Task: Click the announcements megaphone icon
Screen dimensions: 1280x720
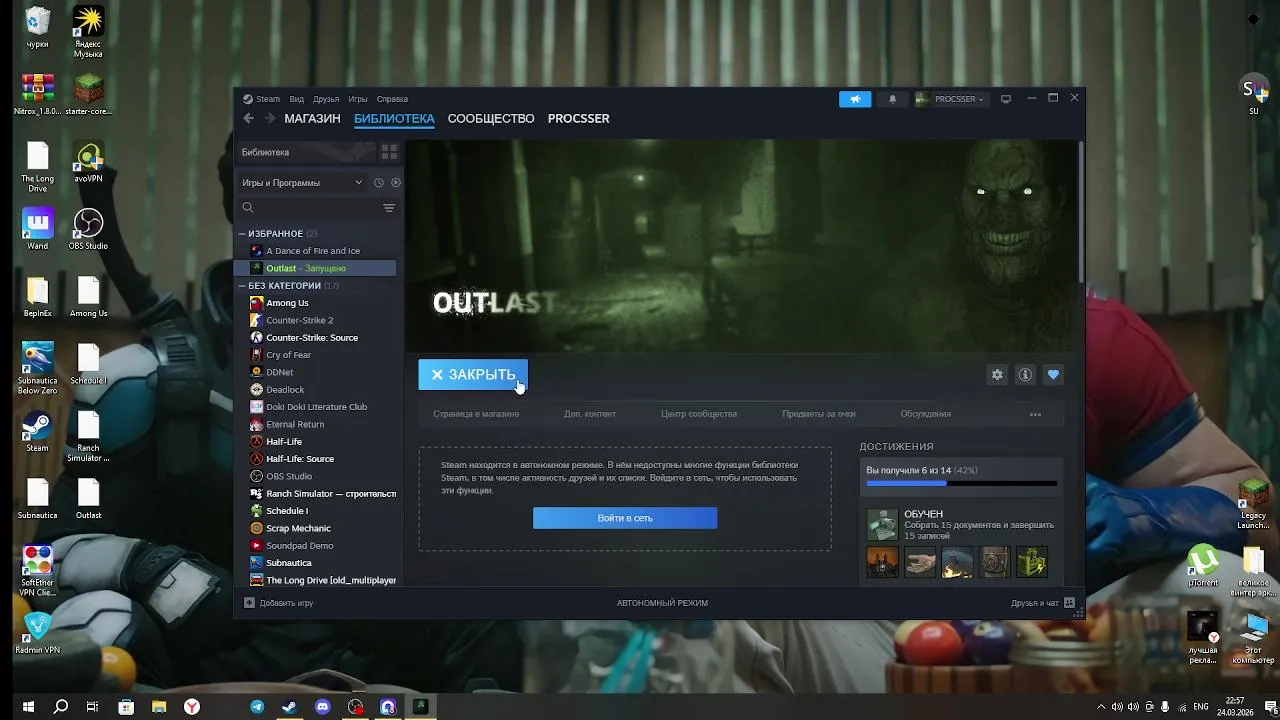Action: click(855, 99)
